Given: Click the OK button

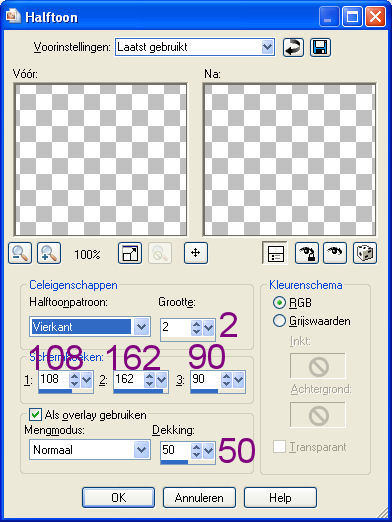Looking at the screenshot, I should tap(118, 498).
